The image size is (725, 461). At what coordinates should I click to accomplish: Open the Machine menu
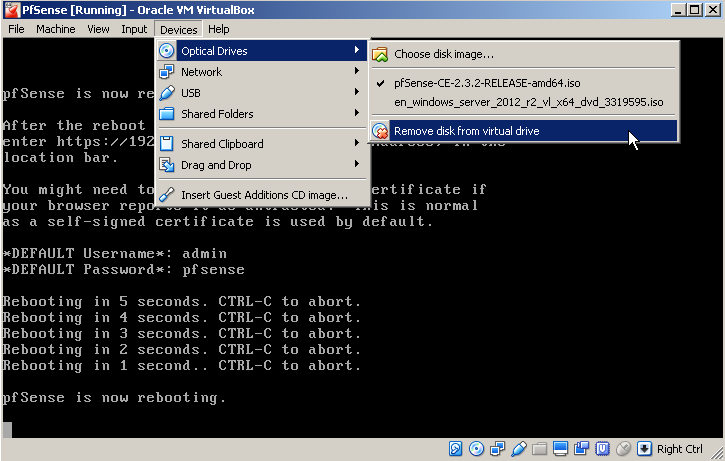55,29
